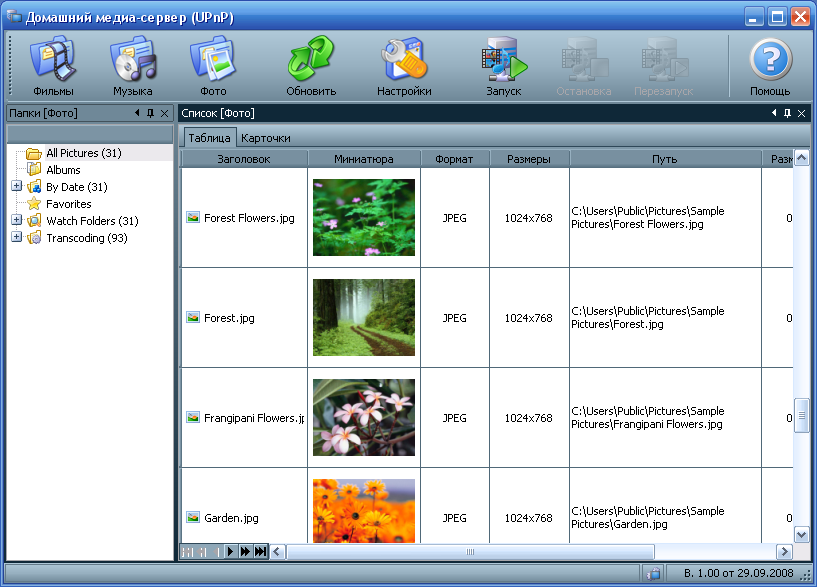The width and height of the screenshot is (817, 587).
Task: Select the Музыка (Music) toolbar icon
Action: (133, 66)
